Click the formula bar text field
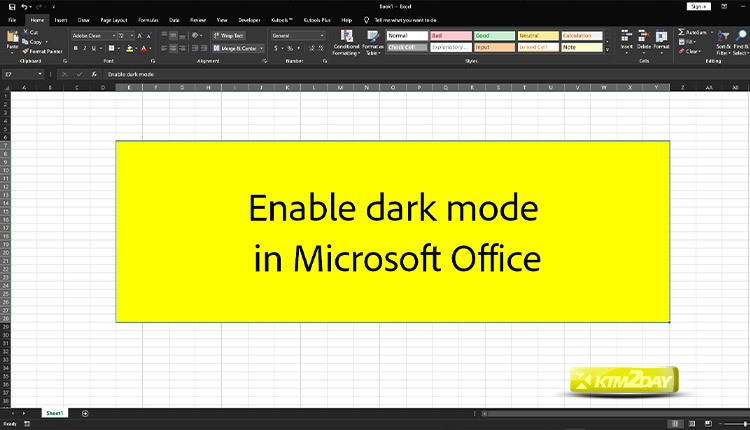The height and width of the screenshot is (430, 750). 426,74
